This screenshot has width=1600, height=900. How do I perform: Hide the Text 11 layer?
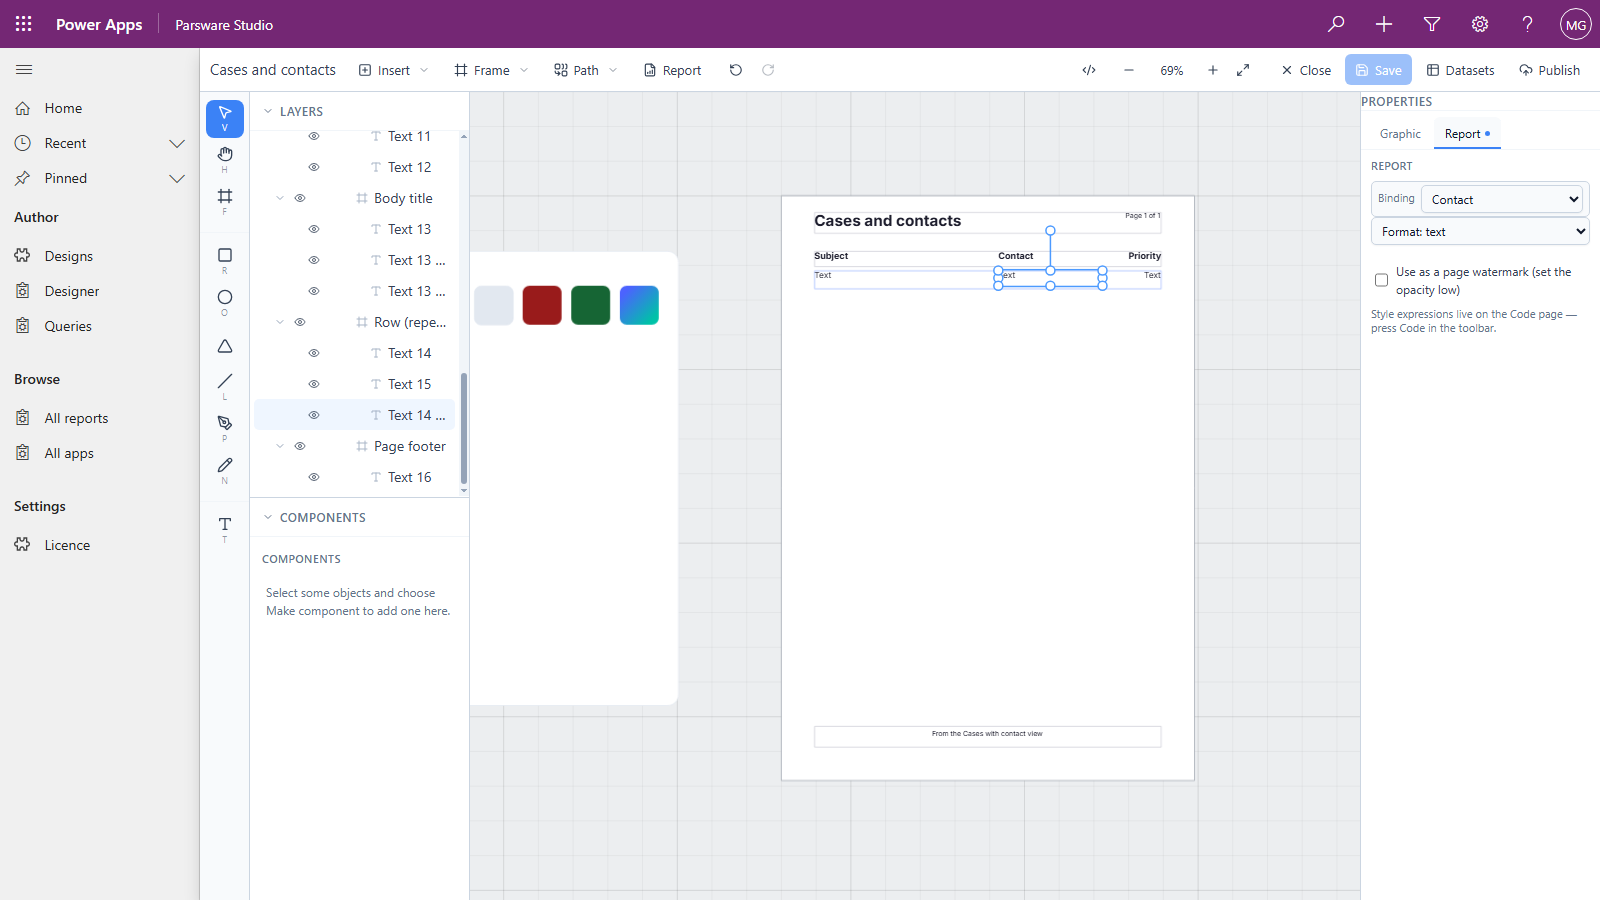coord(314,136)
